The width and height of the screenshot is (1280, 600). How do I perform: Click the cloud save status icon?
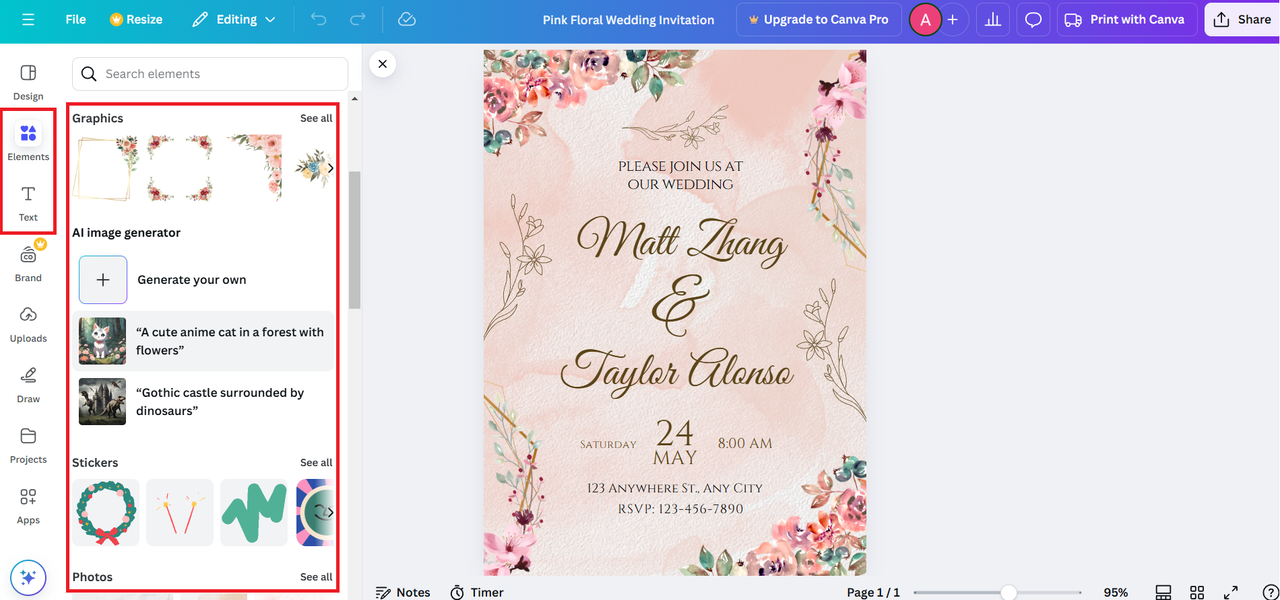tap(406, 19)
